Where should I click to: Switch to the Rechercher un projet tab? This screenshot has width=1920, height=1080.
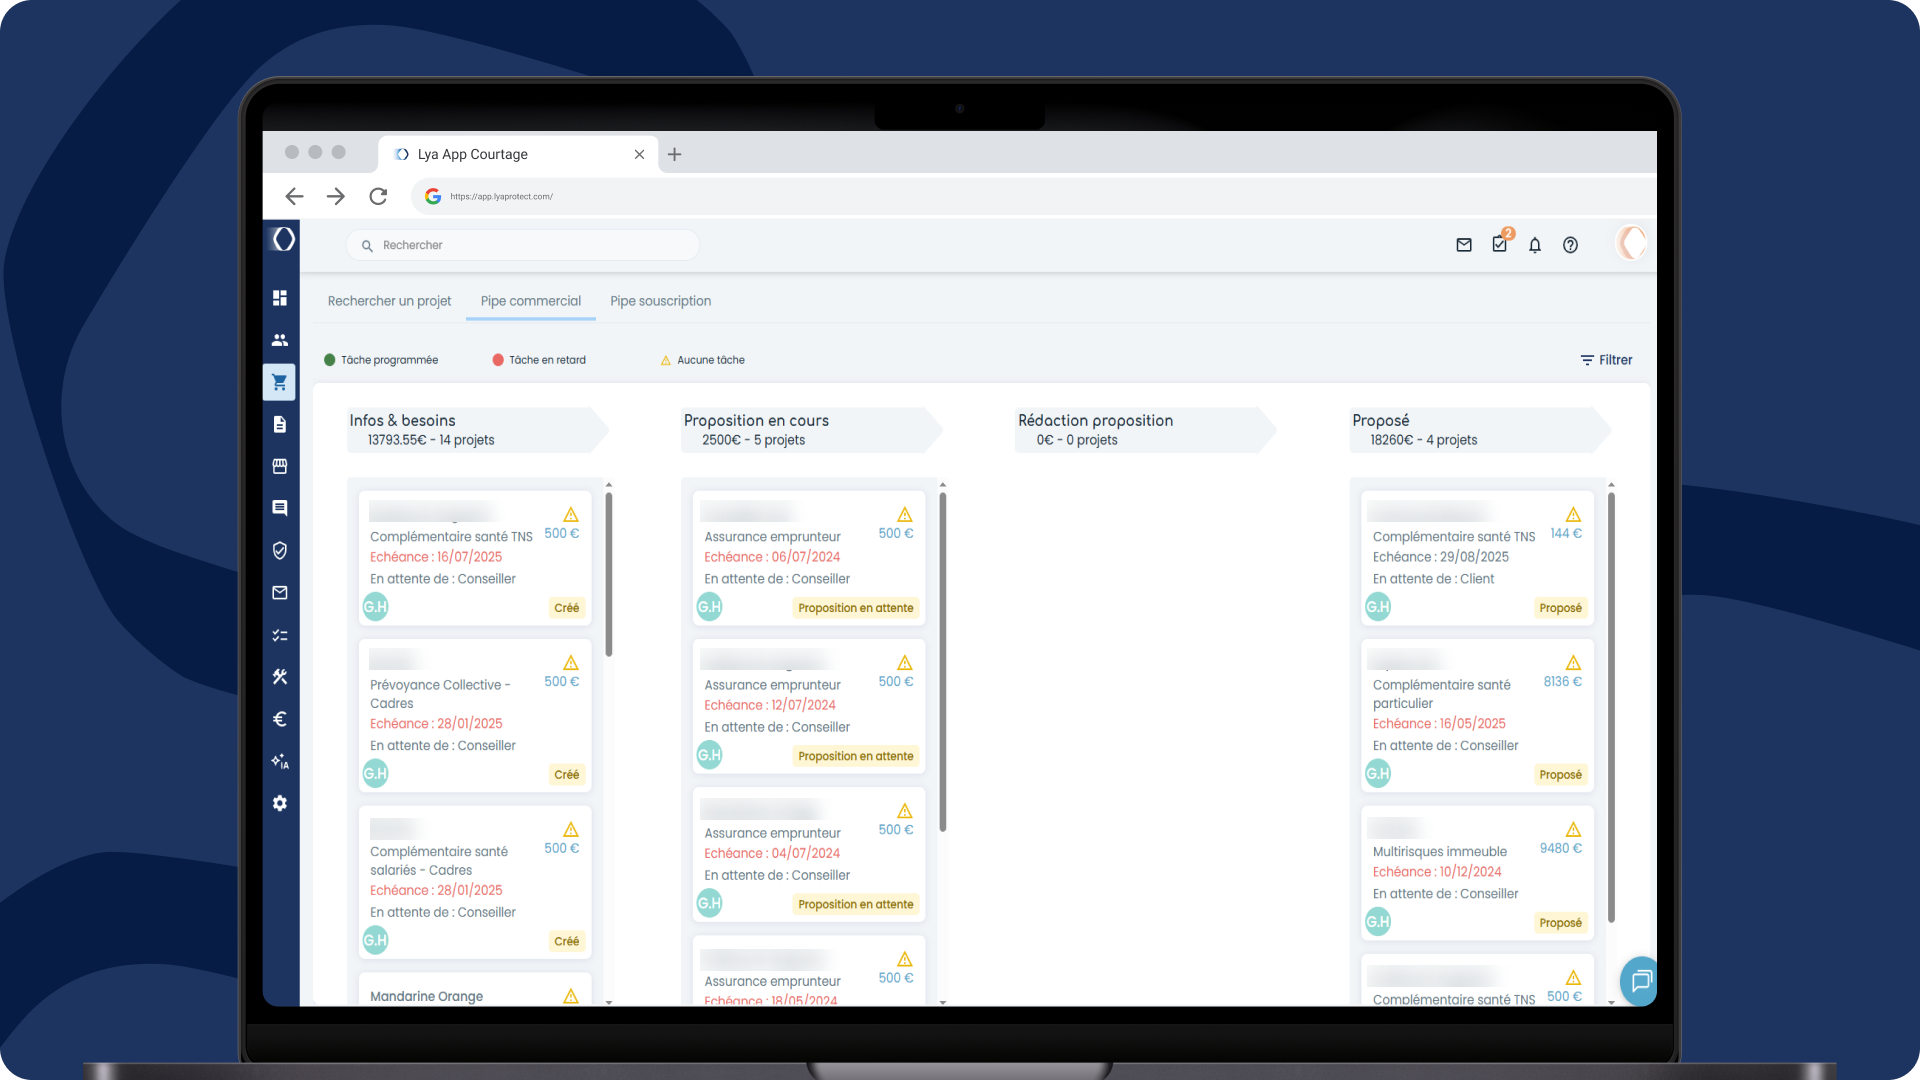tap(389, 301)
